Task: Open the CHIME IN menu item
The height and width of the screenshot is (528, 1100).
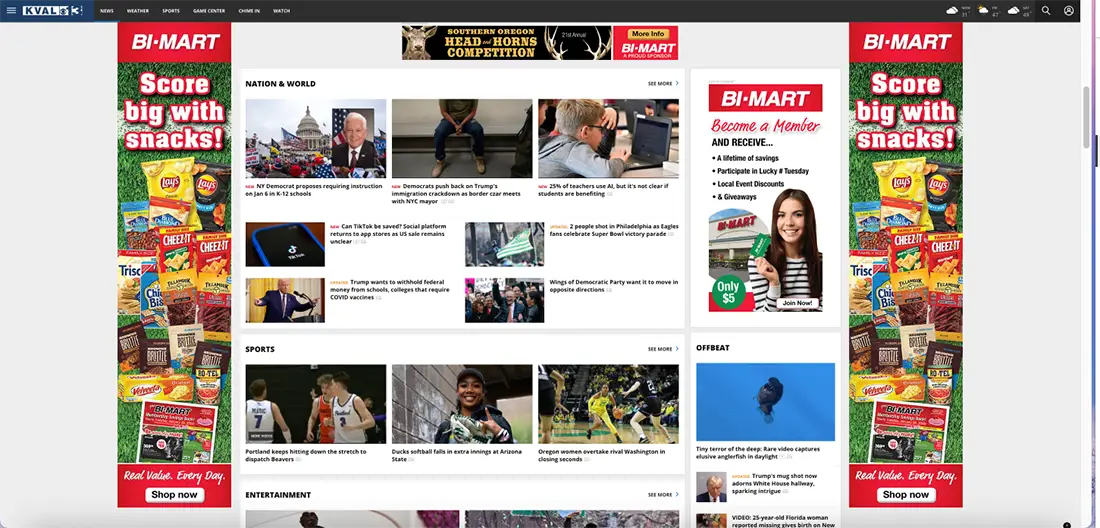Action: [249, 11]
